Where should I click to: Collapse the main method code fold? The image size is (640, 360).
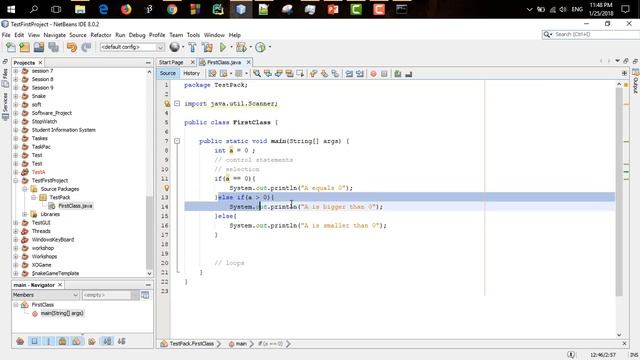177,141
